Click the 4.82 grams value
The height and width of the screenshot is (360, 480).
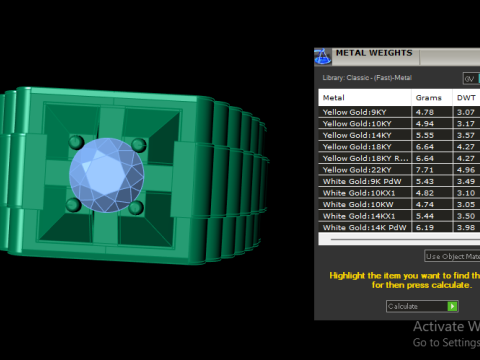pos(425,193)
